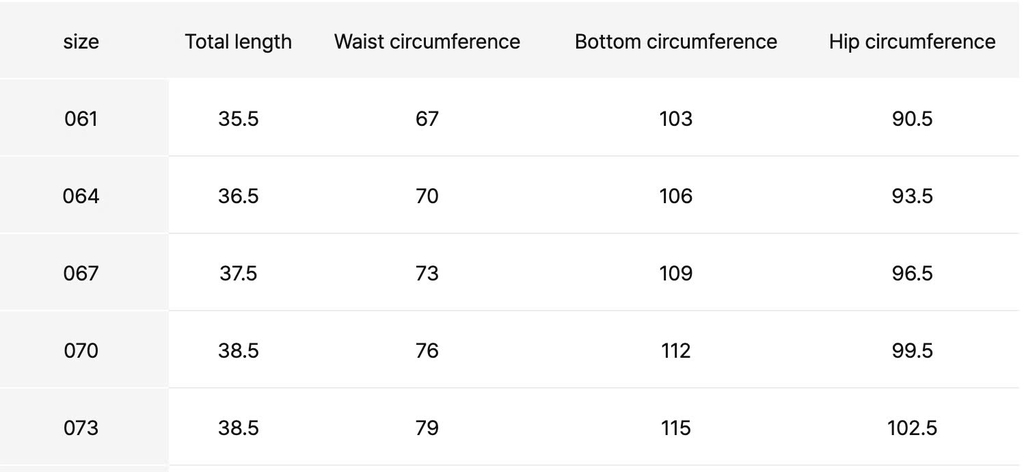Select the 'Total length' column header

[x=238, y=42]
